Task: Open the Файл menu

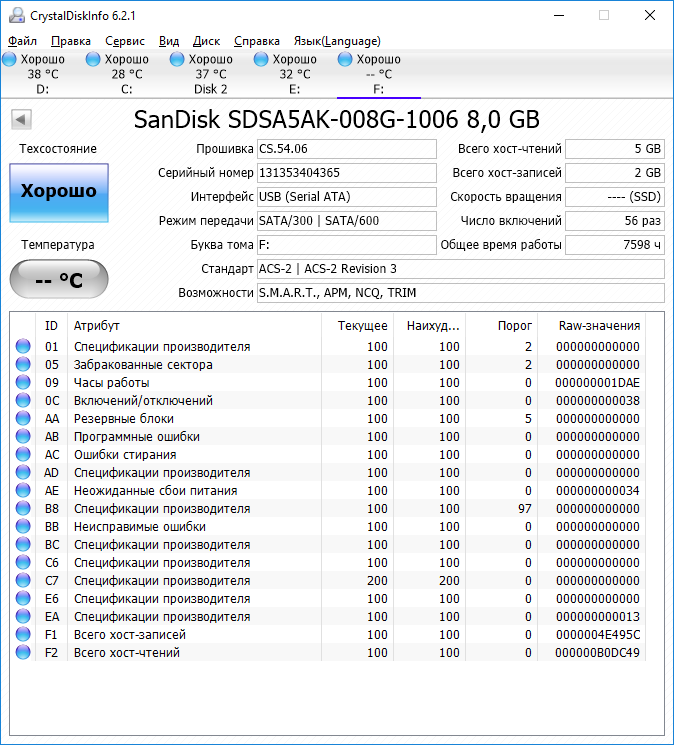Action: [22, 41]
